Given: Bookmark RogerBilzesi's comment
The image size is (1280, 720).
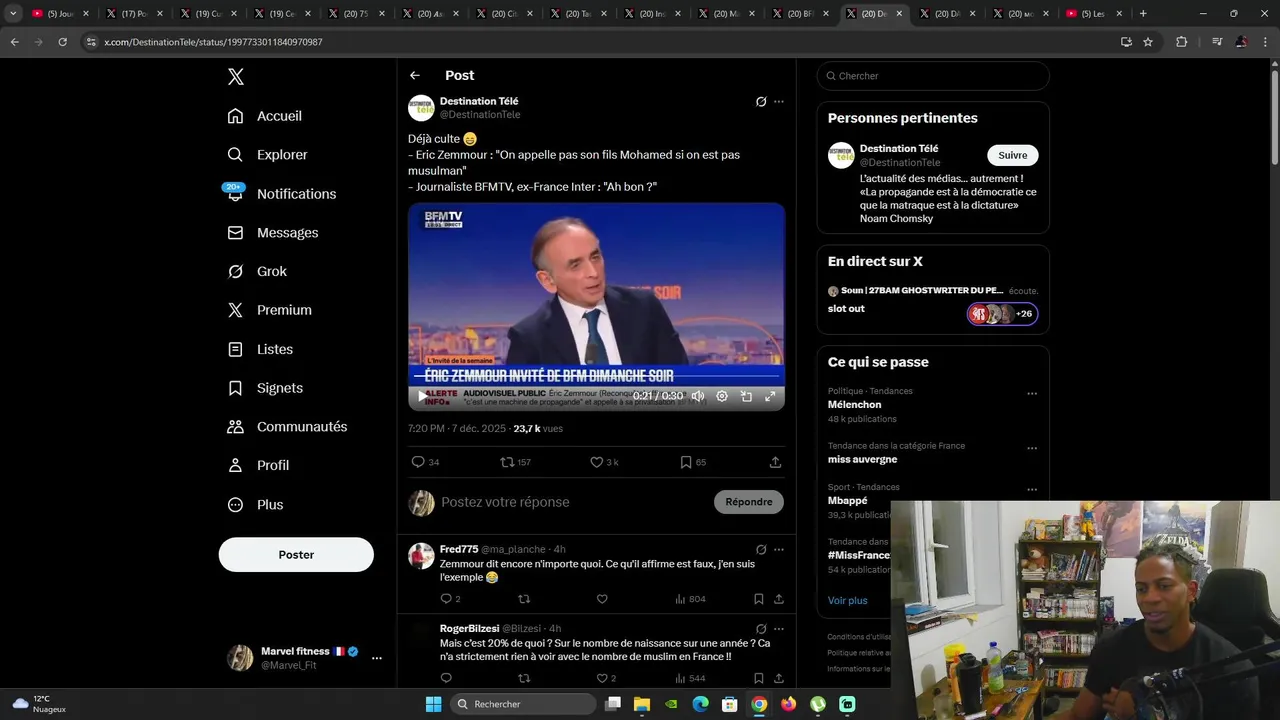Looking at the screenshot, I should coord(758,678).
